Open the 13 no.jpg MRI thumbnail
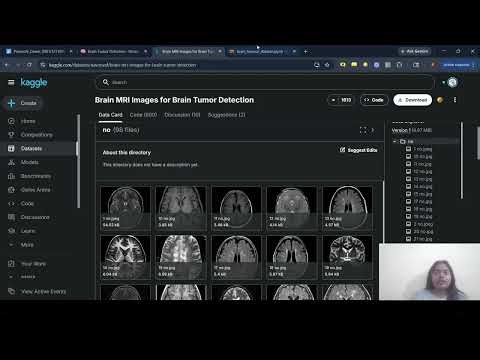Viewport: 480px width, 360px height. (x=347, y=208)
